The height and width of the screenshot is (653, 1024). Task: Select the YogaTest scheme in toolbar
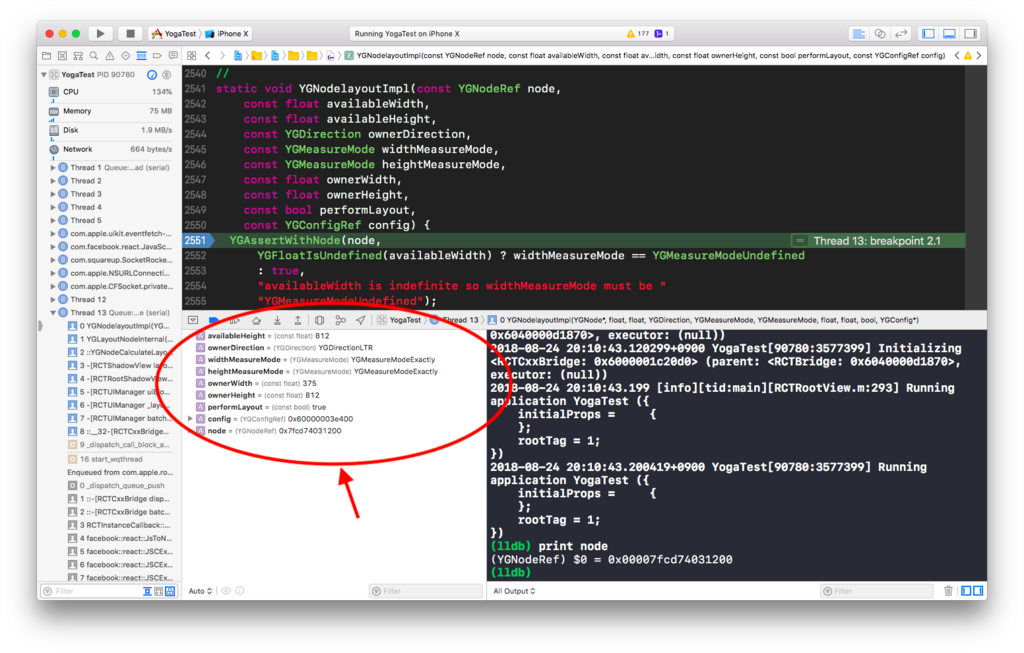pyautogui.click(x=174, y=33)
